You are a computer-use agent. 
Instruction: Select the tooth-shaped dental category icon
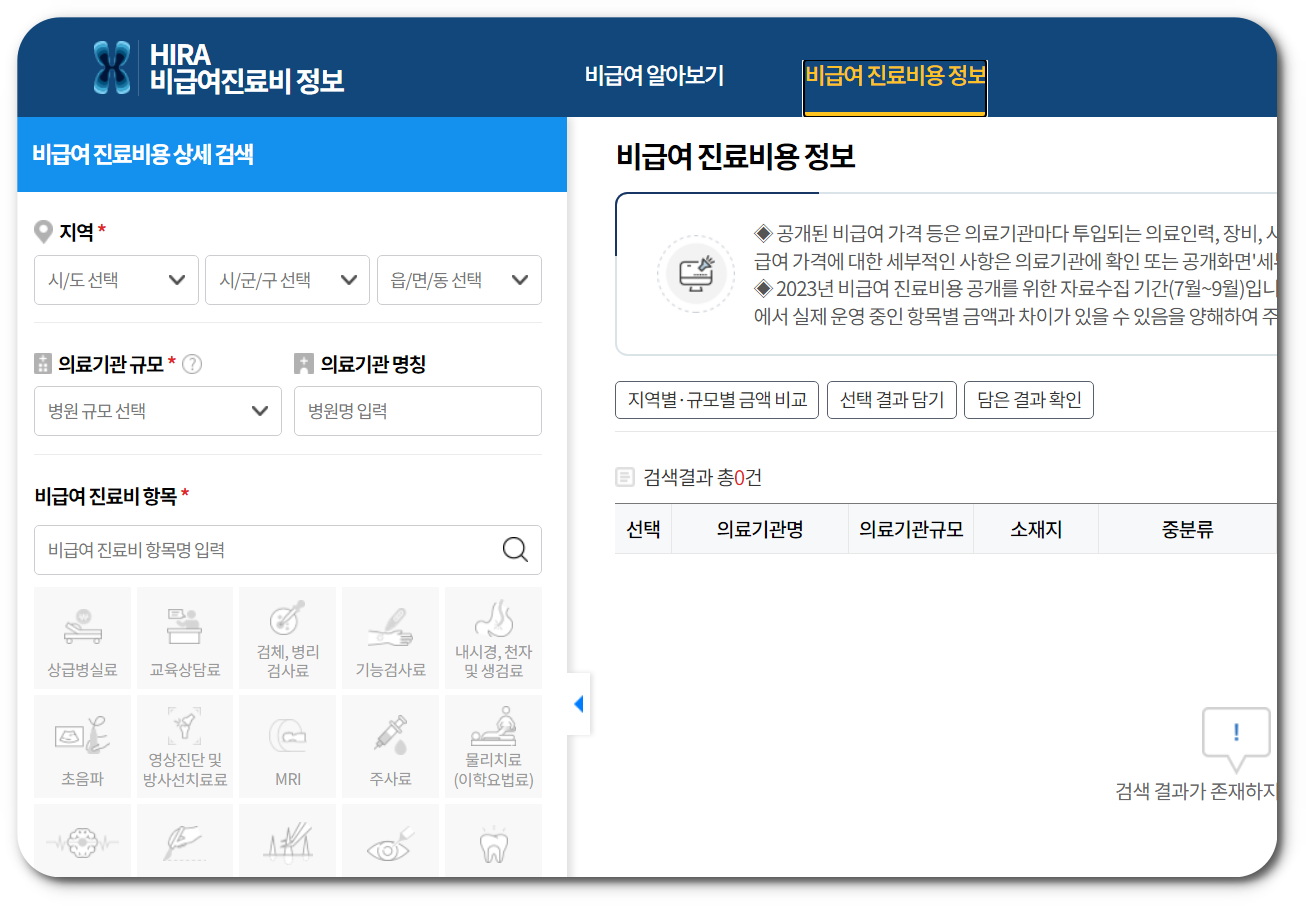[x=493, y=848]
